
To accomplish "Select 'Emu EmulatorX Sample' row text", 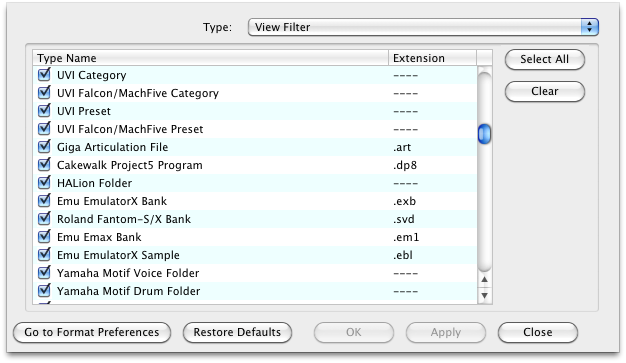I will click(x=118, y=255).
